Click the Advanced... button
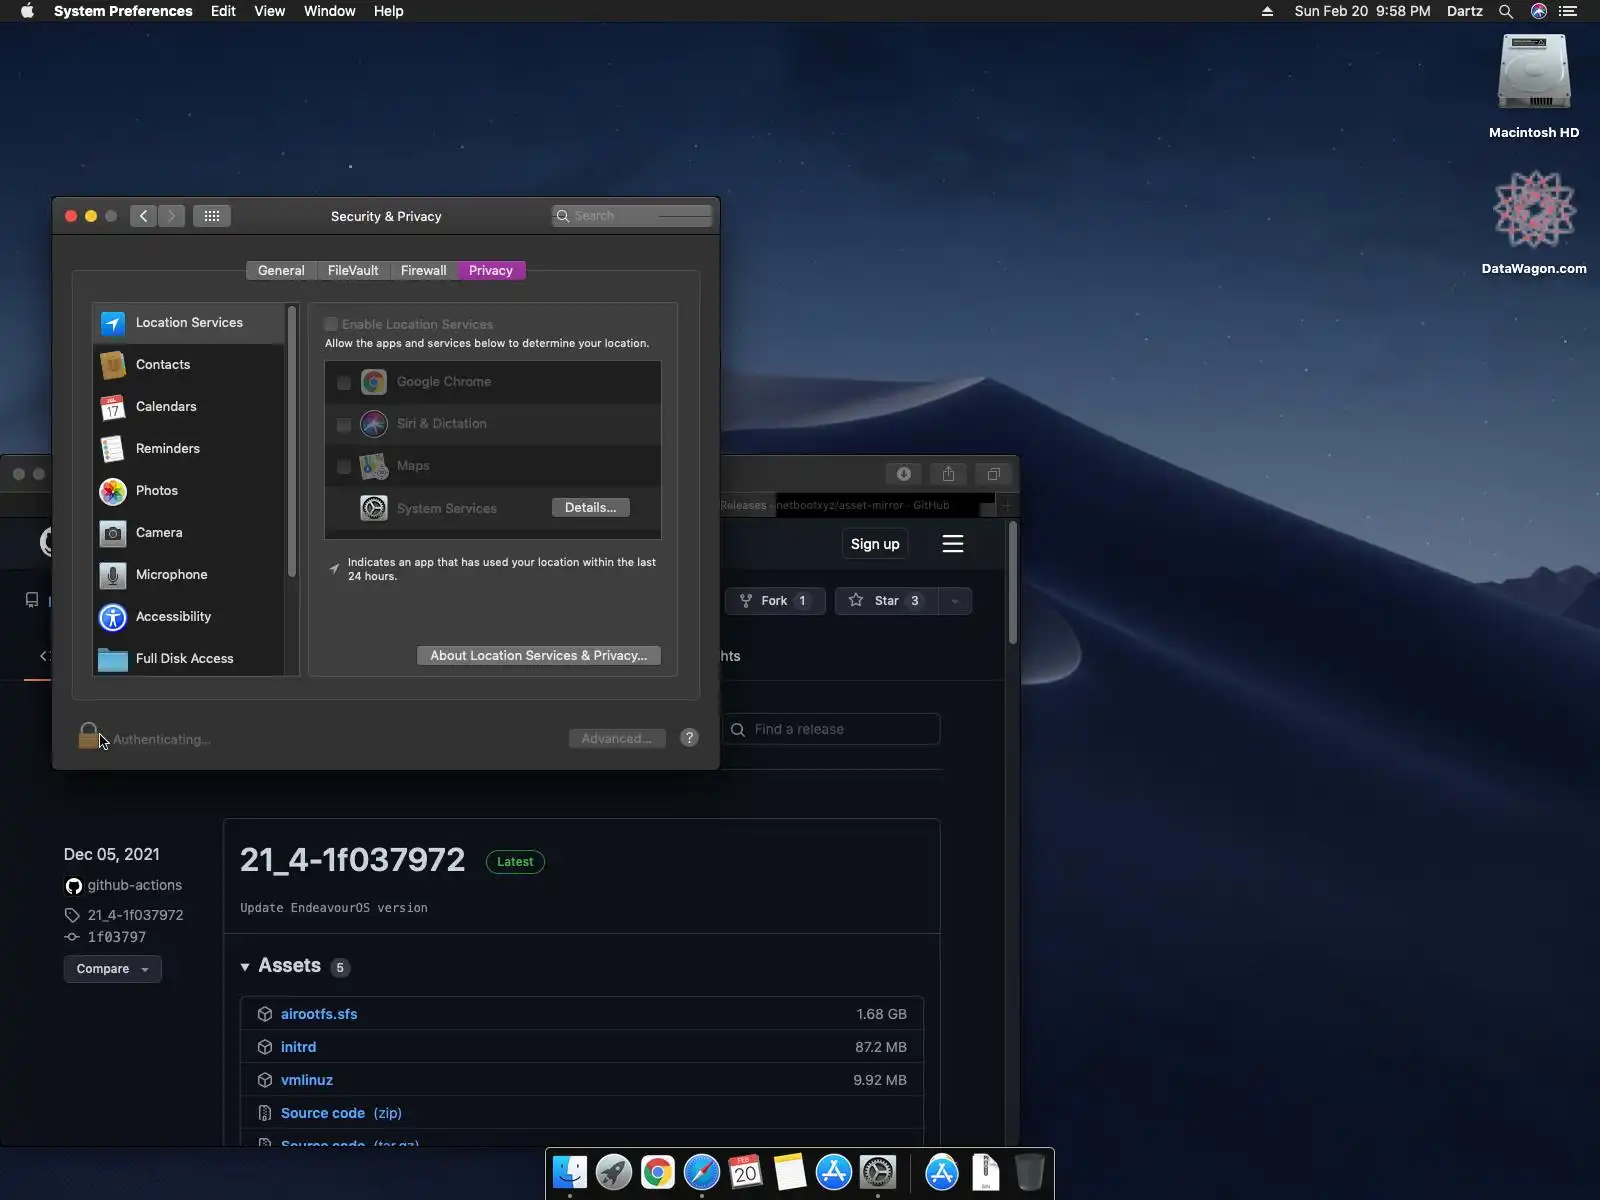Viewport: 1600px width, 1200px height. point(617,739)
